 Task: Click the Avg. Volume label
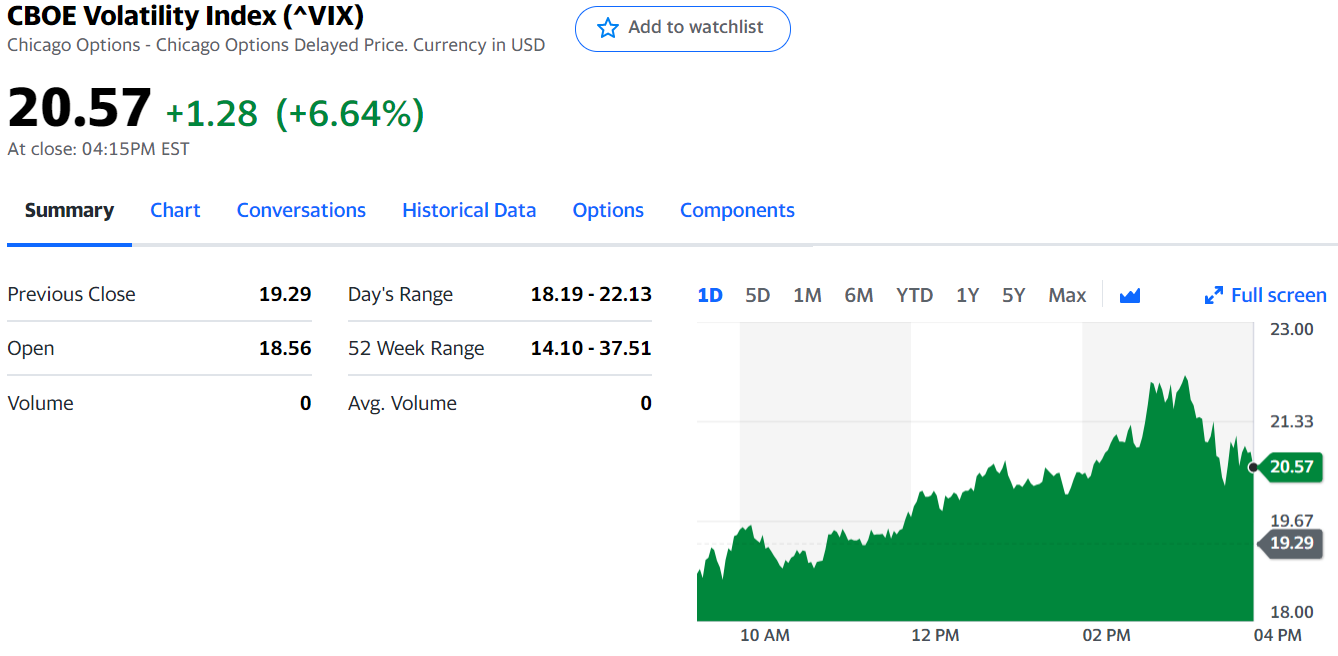coord(402,403)
